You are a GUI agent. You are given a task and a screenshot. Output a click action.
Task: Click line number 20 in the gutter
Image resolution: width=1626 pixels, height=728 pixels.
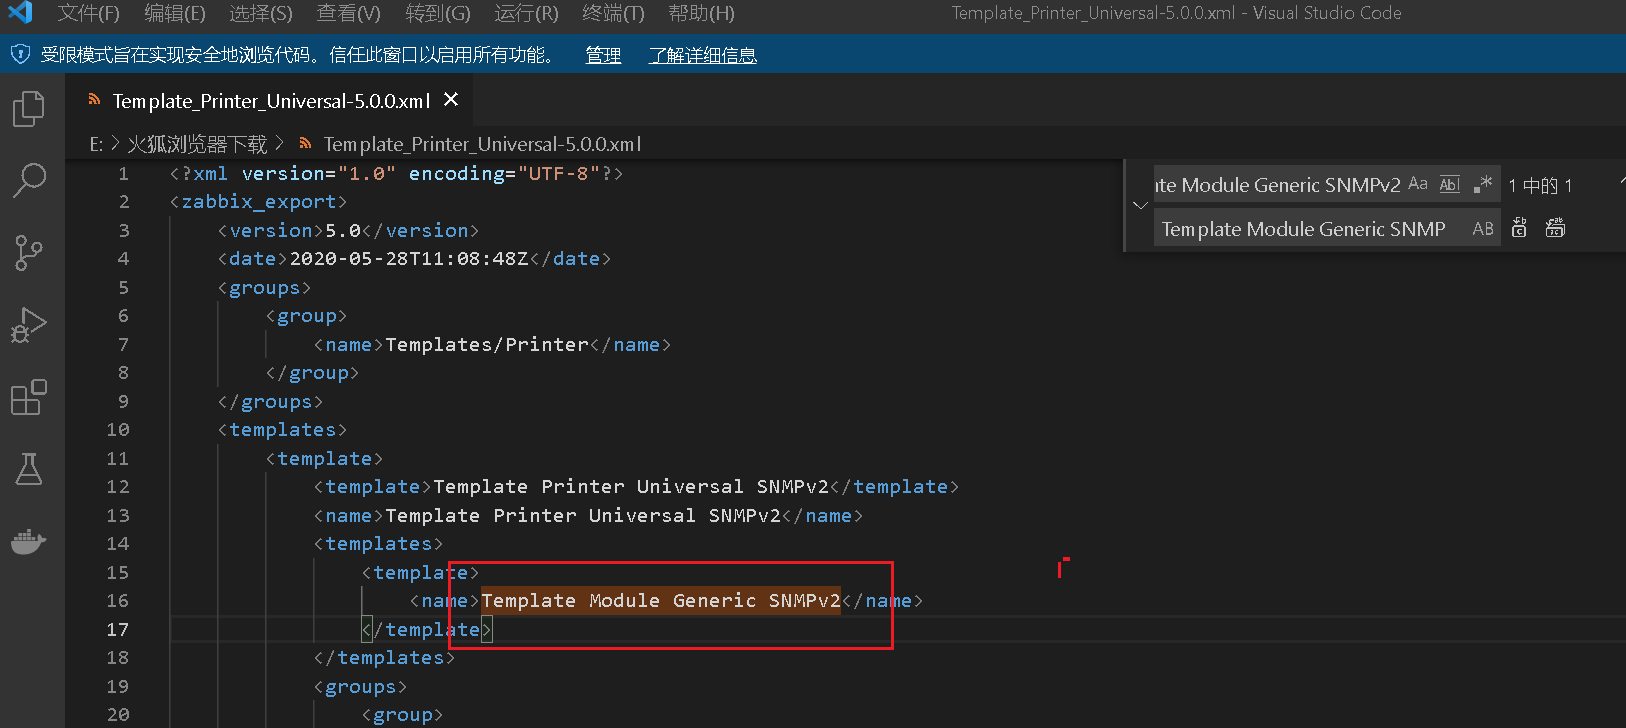tap(118, 714)
